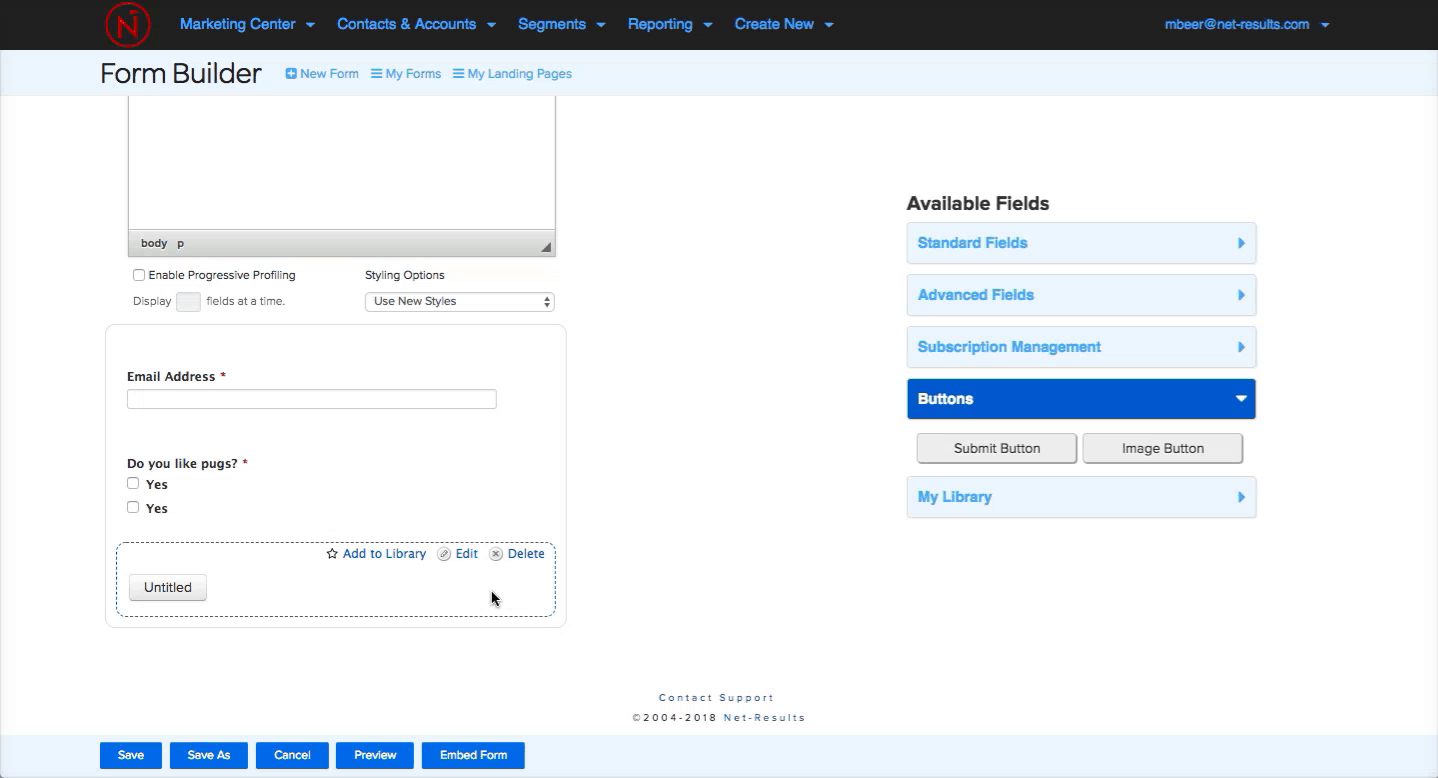
Task: Open the Segments menu
Action: [x=561, y=24]
